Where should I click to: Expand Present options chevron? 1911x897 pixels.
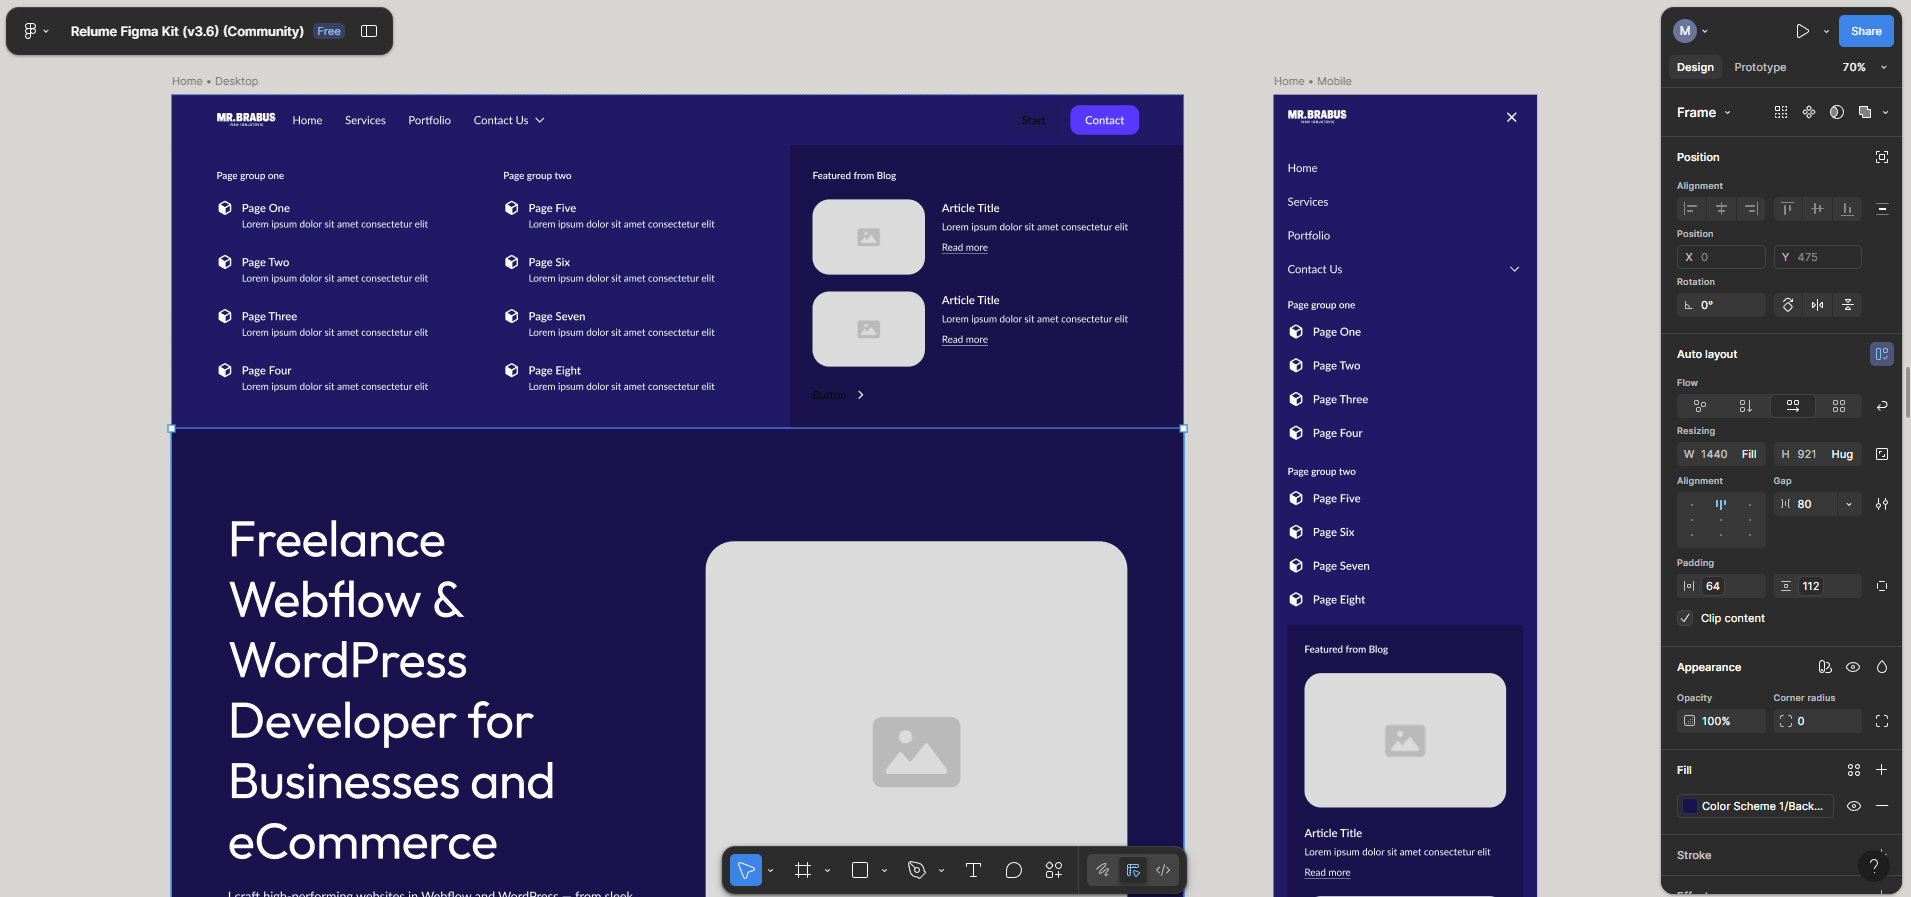tap(1826, 31)
